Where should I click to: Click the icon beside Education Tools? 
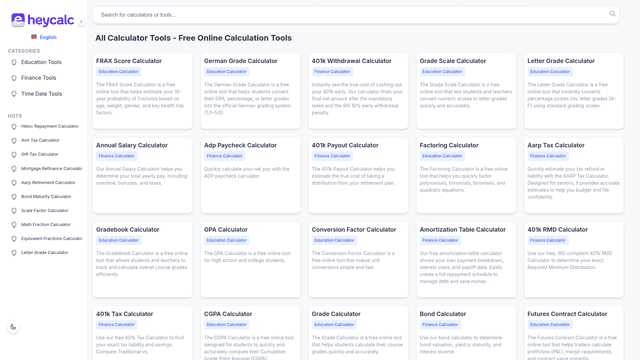(x=14, y=62)
